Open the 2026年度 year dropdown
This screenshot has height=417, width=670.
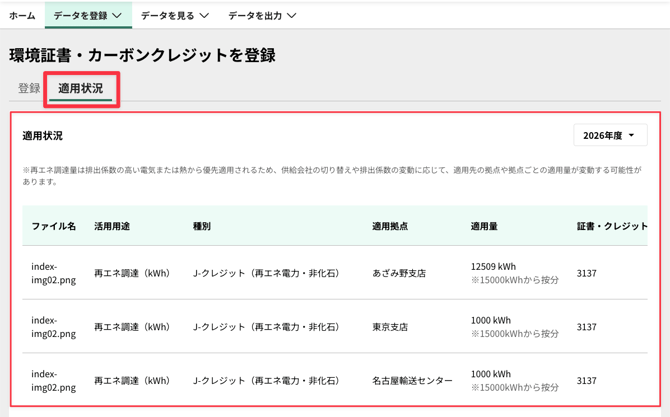point(610,135)
